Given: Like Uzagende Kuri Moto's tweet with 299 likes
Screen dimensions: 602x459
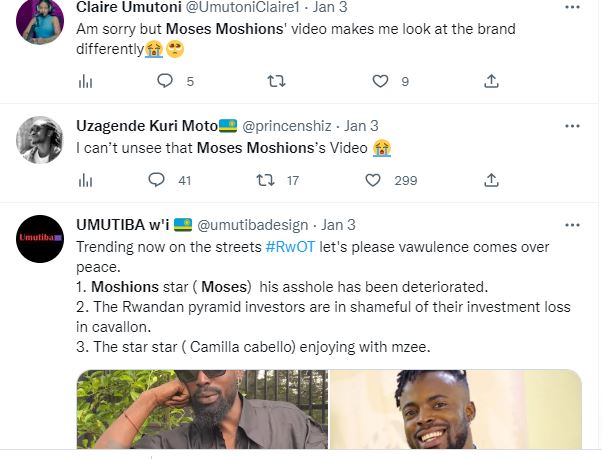Looking at the screenshot, I should click(x=373, y=180).
